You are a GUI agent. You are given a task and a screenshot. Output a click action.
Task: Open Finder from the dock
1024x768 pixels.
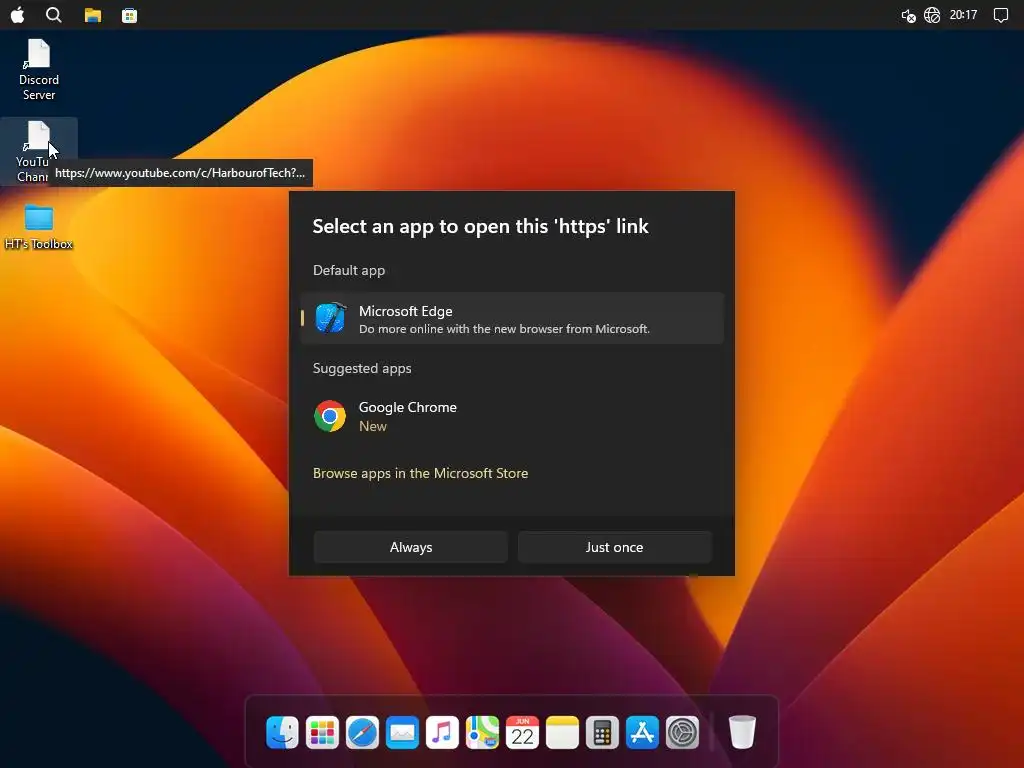click(282, 732)
